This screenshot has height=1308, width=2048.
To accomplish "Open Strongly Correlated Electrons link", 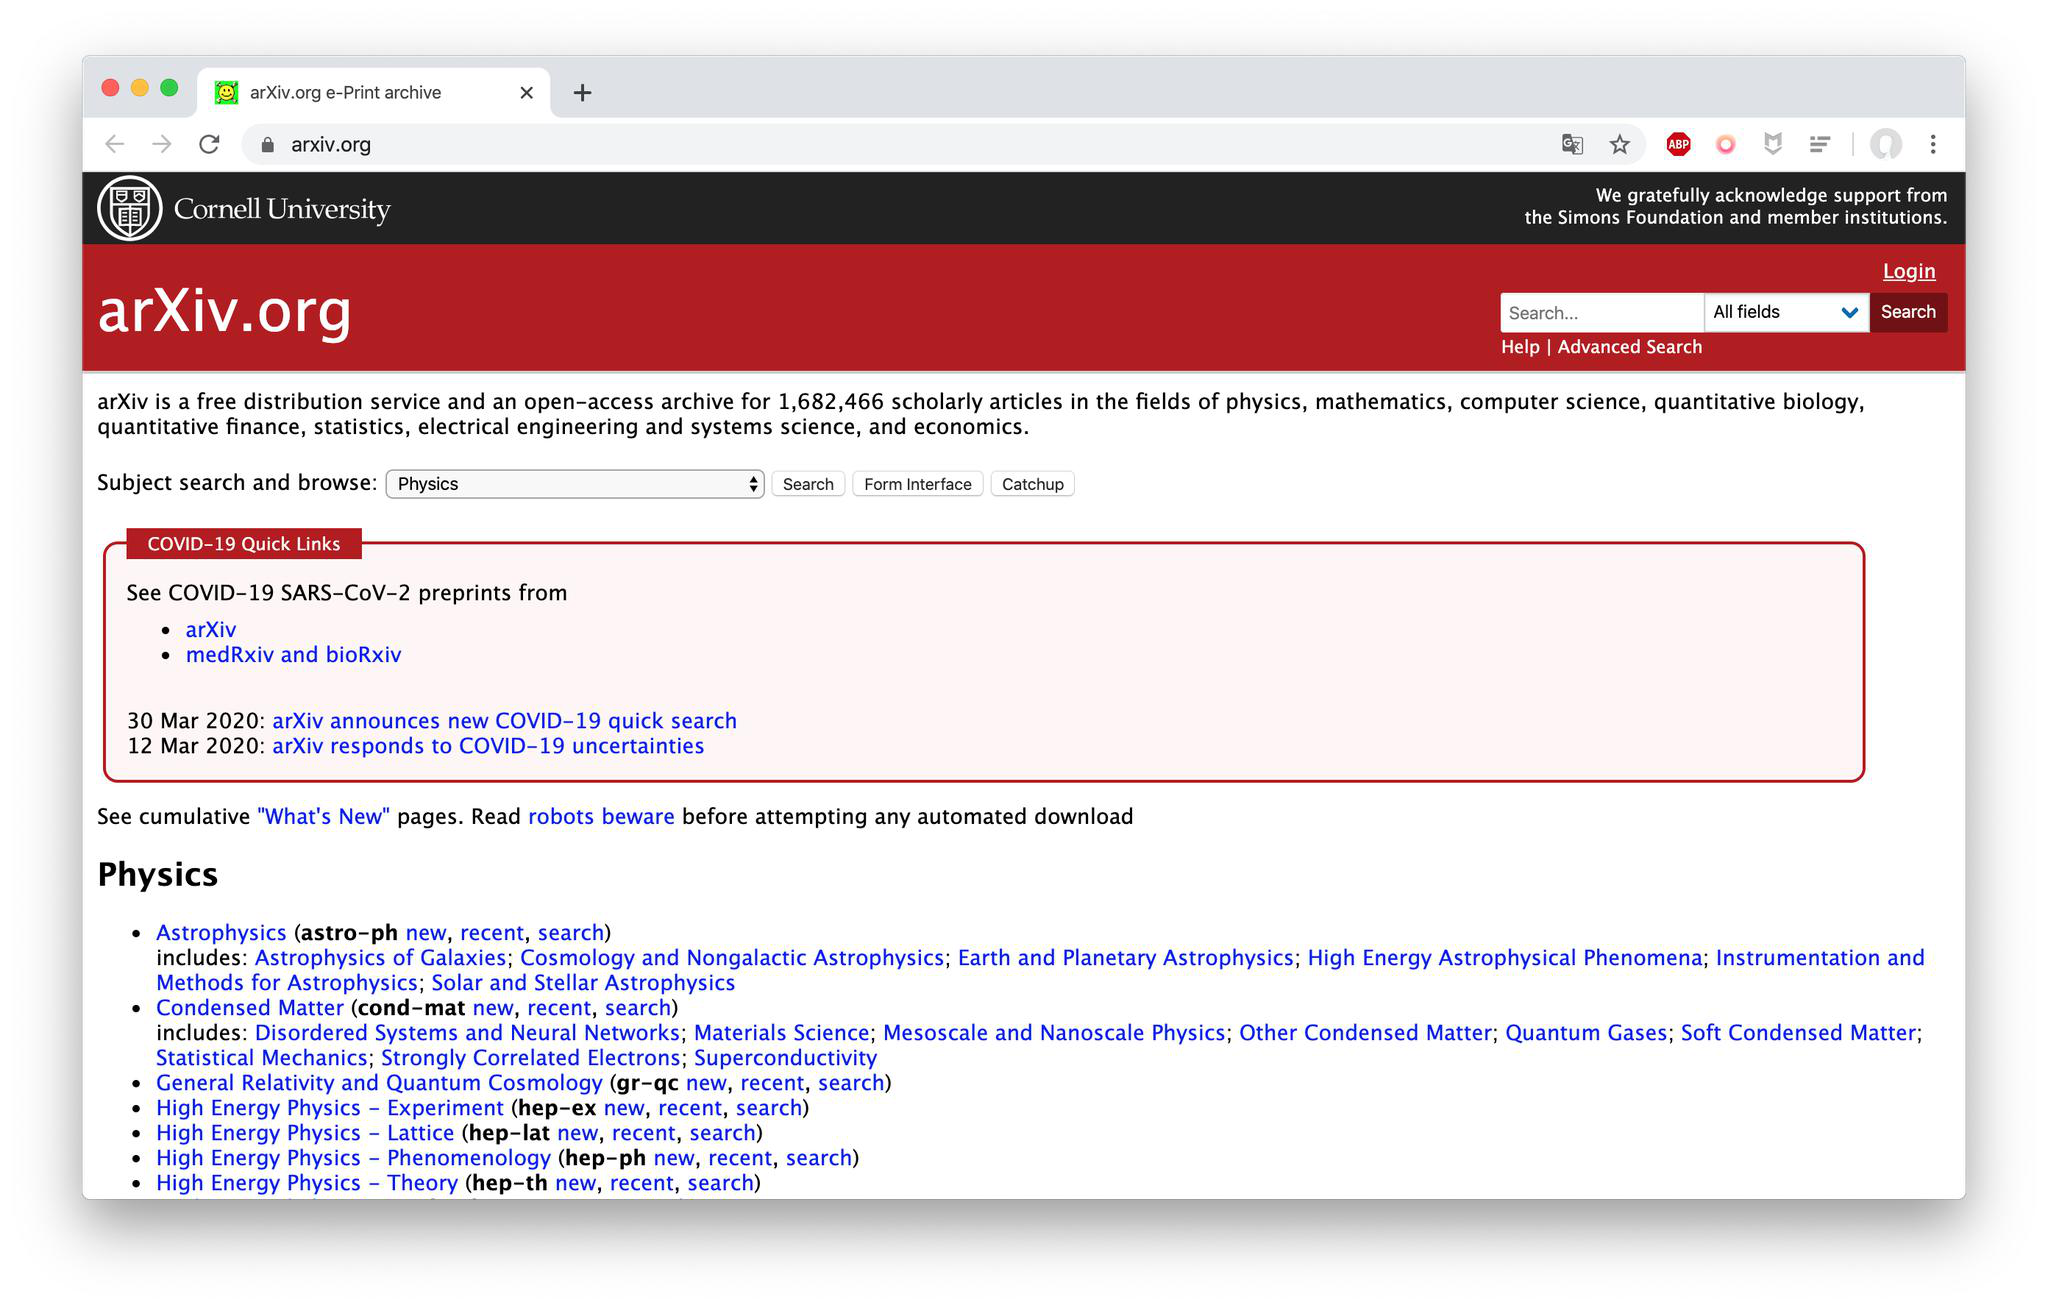I will point(531,1058).
